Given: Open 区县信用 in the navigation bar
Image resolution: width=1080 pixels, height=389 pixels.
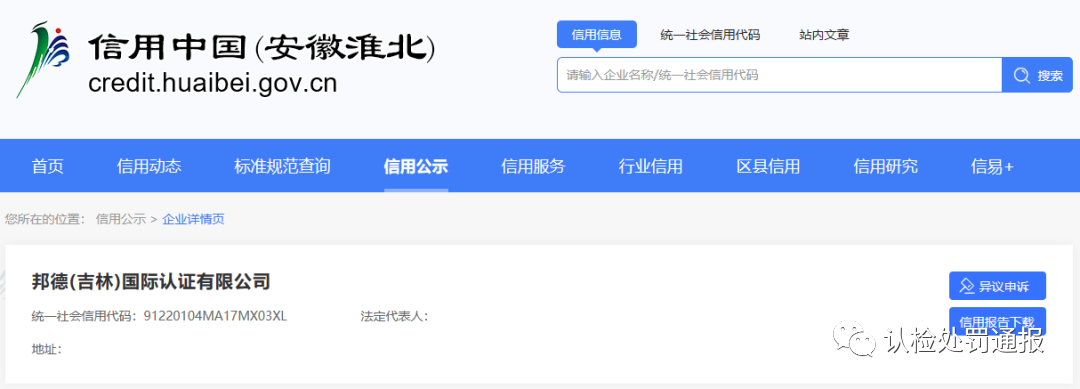Looking at the screenshot, I should 768,166.
